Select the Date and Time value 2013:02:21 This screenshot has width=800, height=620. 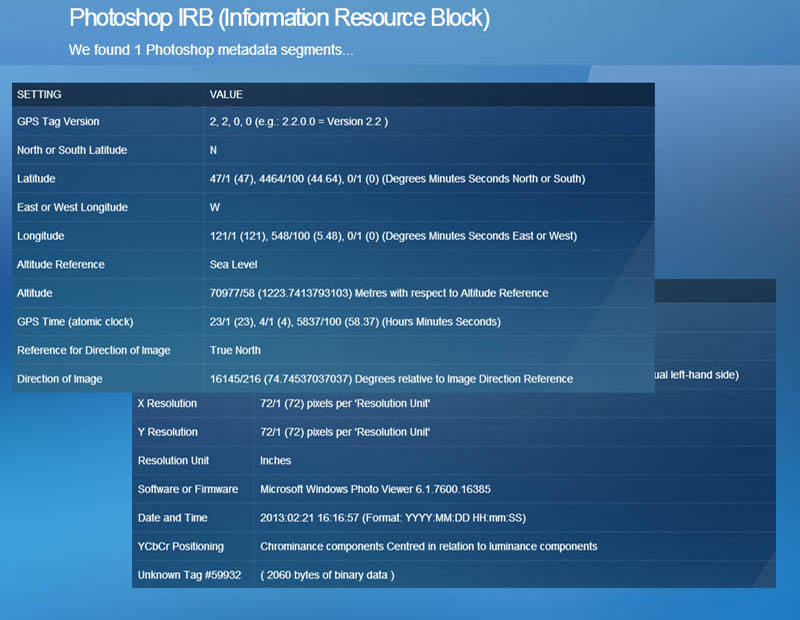click(x=393, y=518)
